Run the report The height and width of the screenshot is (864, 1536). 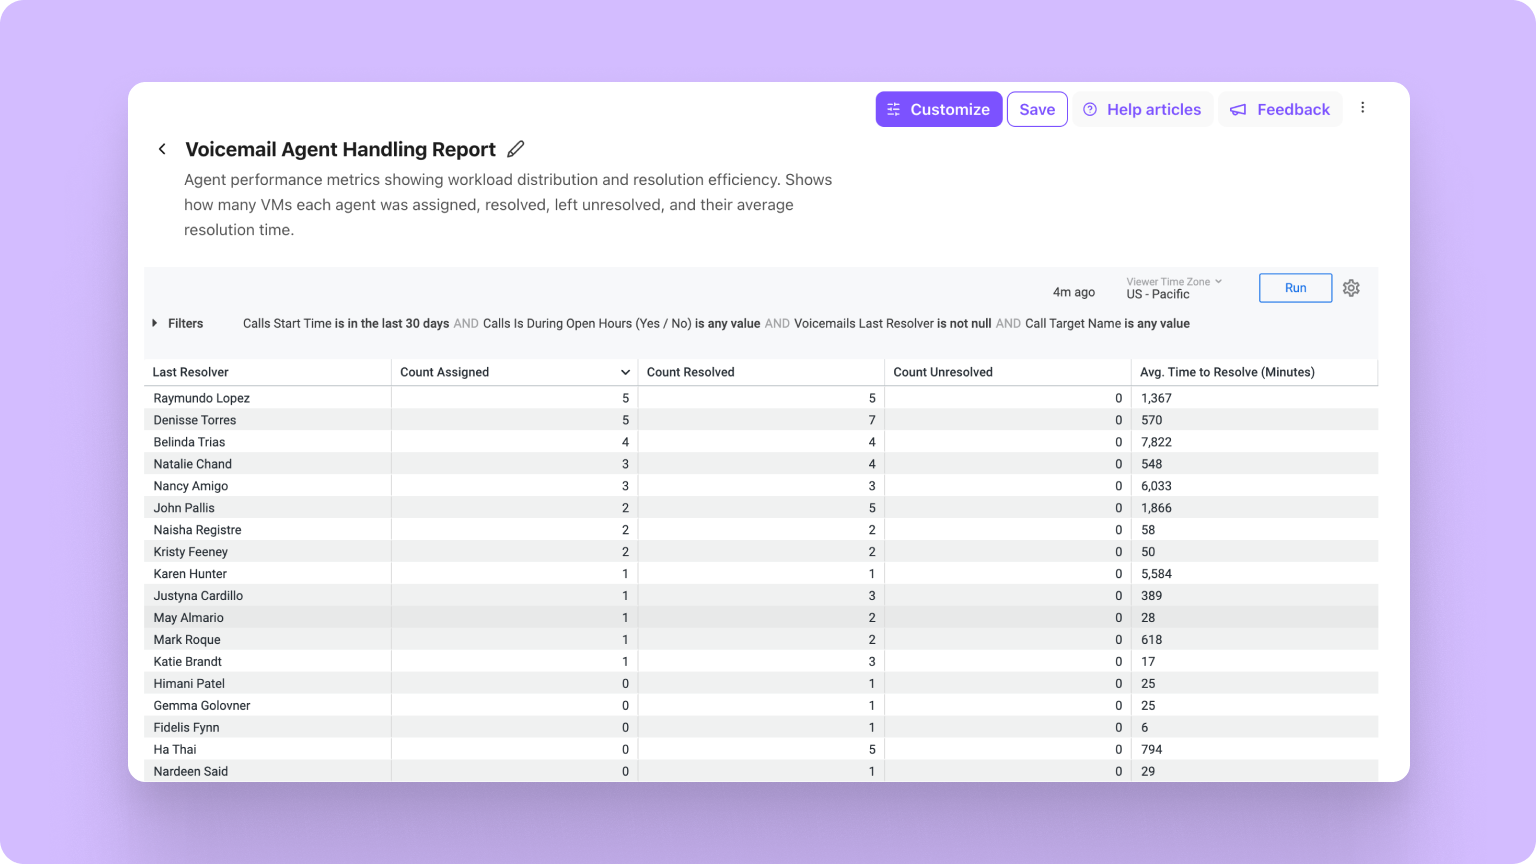pyautogui.click(x=1295, y=287)
